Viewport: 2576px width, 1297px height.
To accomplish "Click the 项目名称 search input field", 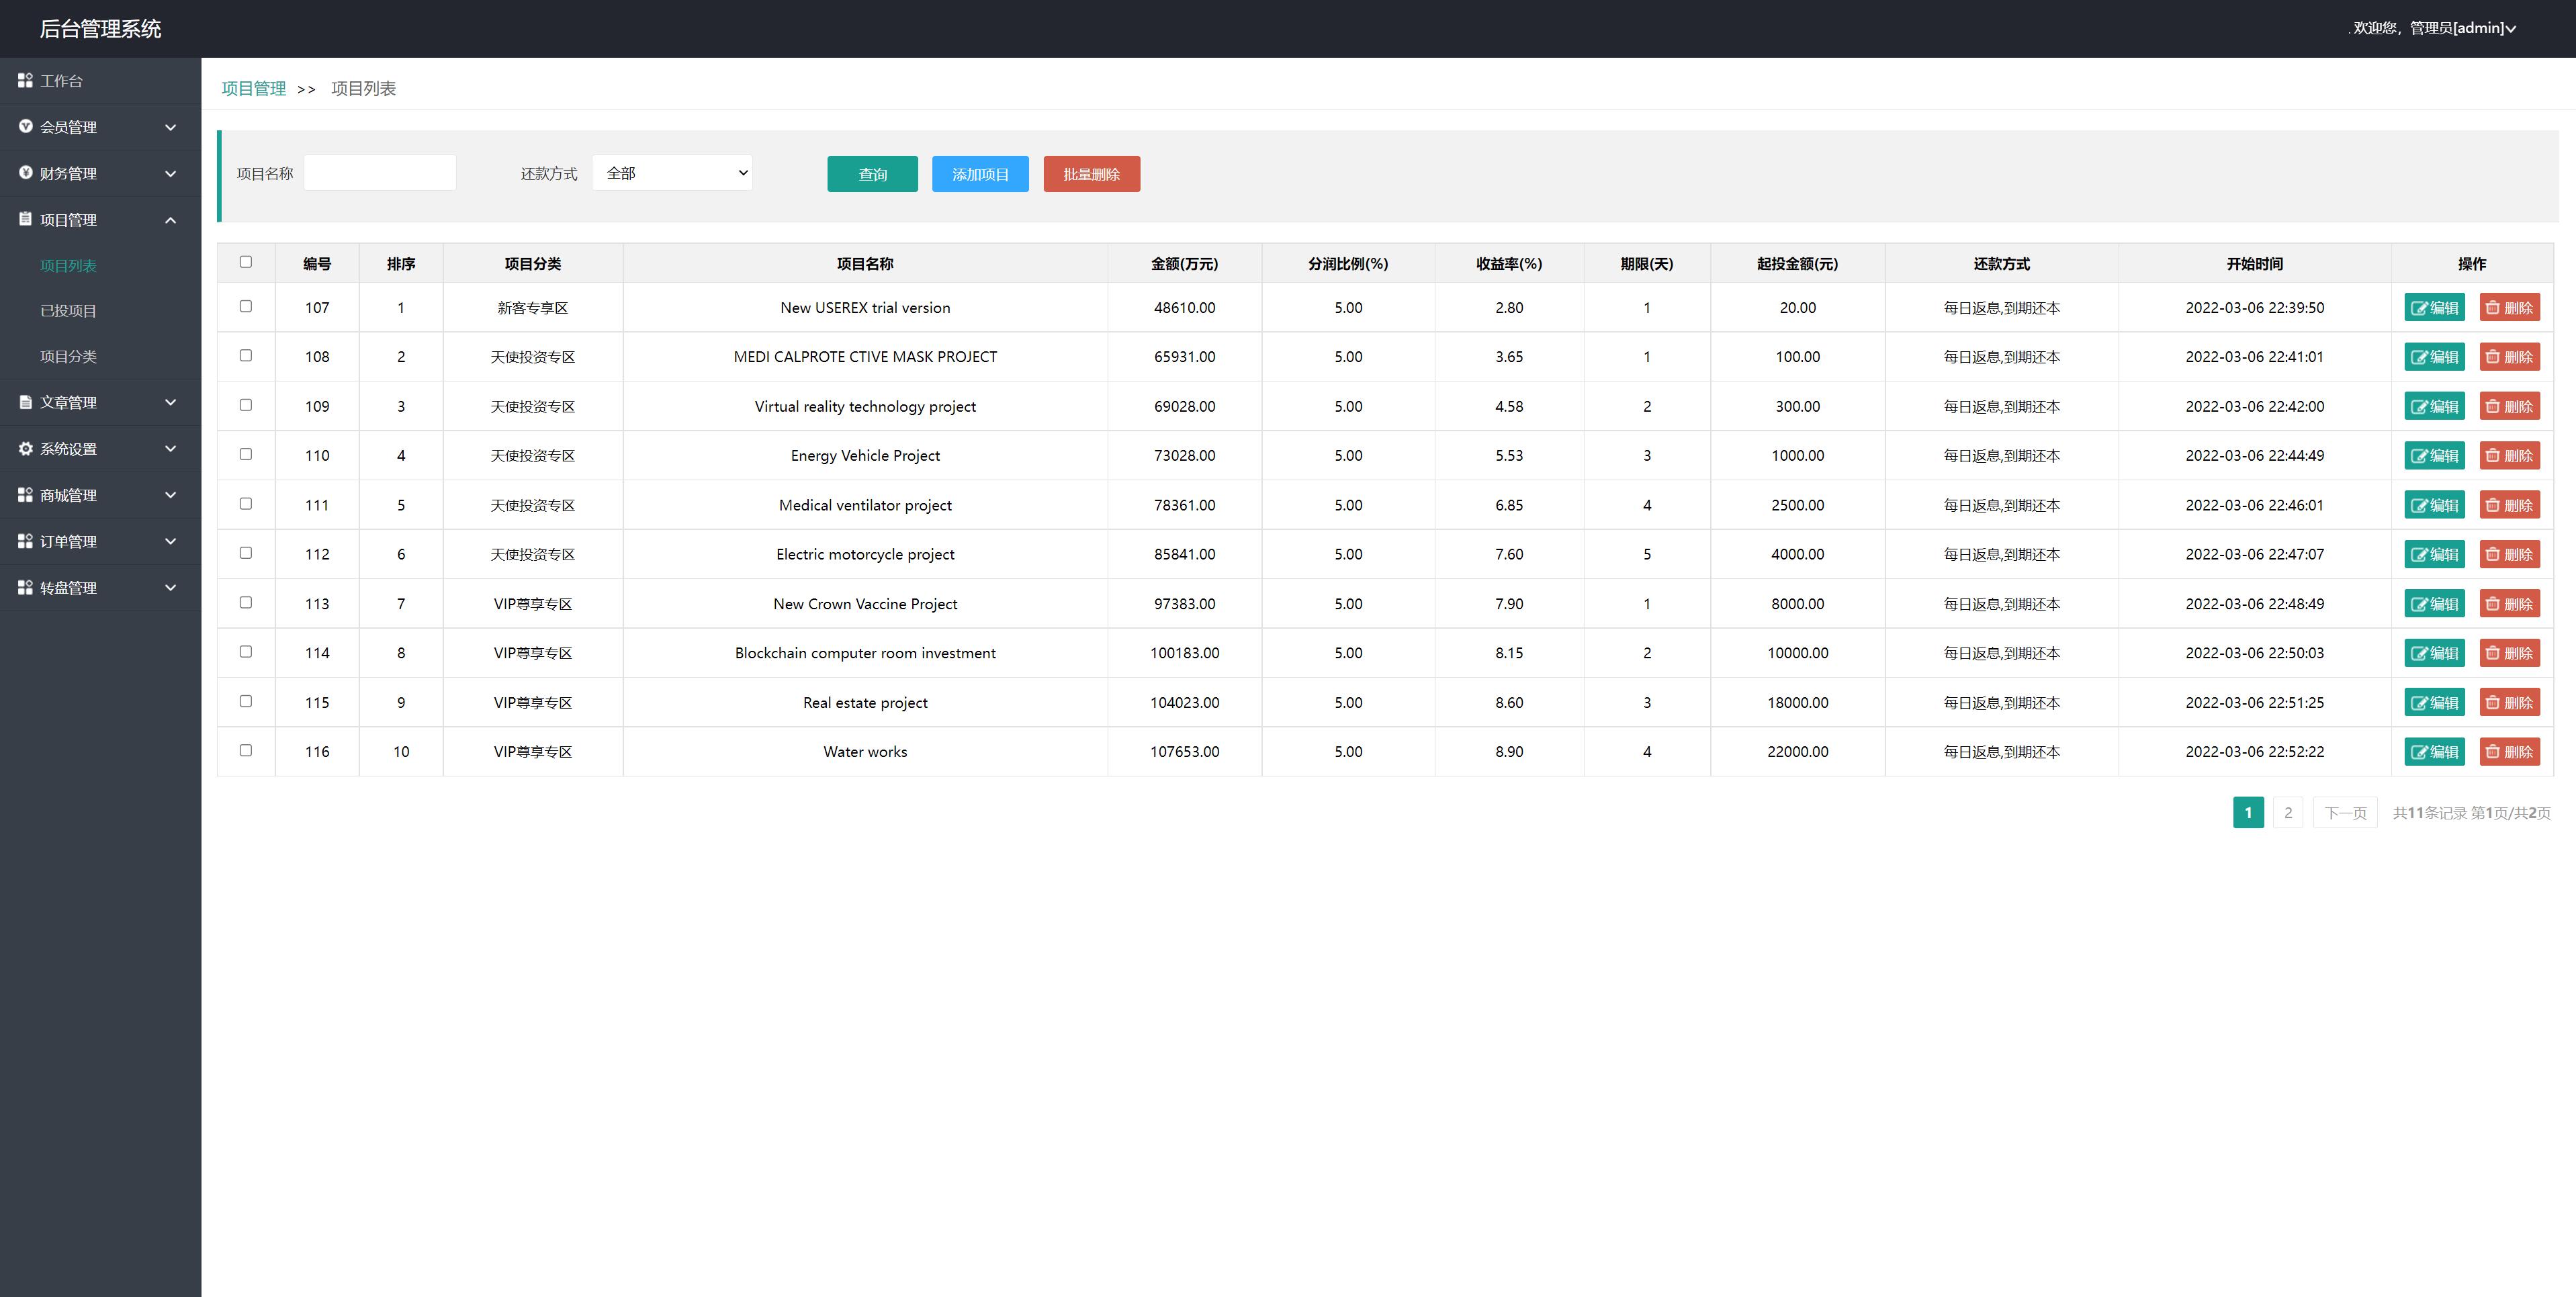I will pos(380,173).
